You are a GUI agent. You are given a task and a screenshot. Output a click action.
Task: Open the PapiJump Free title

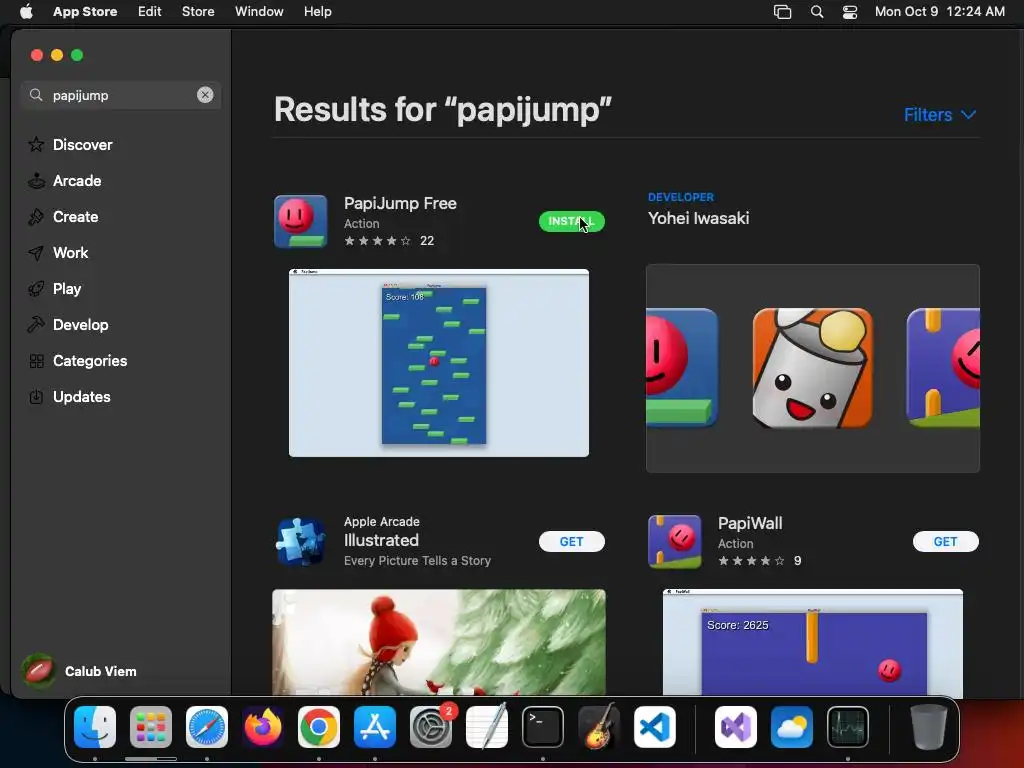click(x=400, y=203)
